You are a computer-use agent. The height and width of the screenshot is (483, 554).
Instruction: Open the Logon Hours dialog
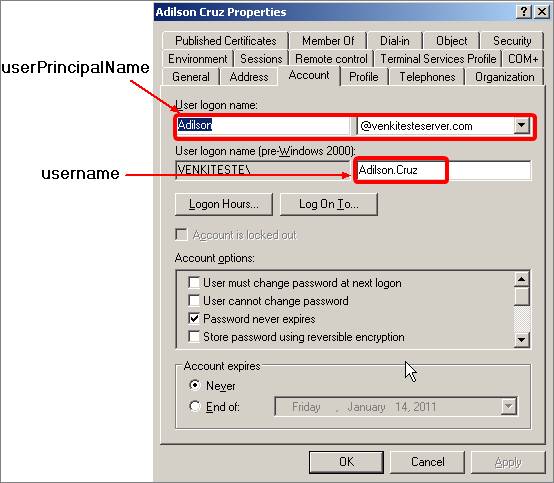click(224, 204)
